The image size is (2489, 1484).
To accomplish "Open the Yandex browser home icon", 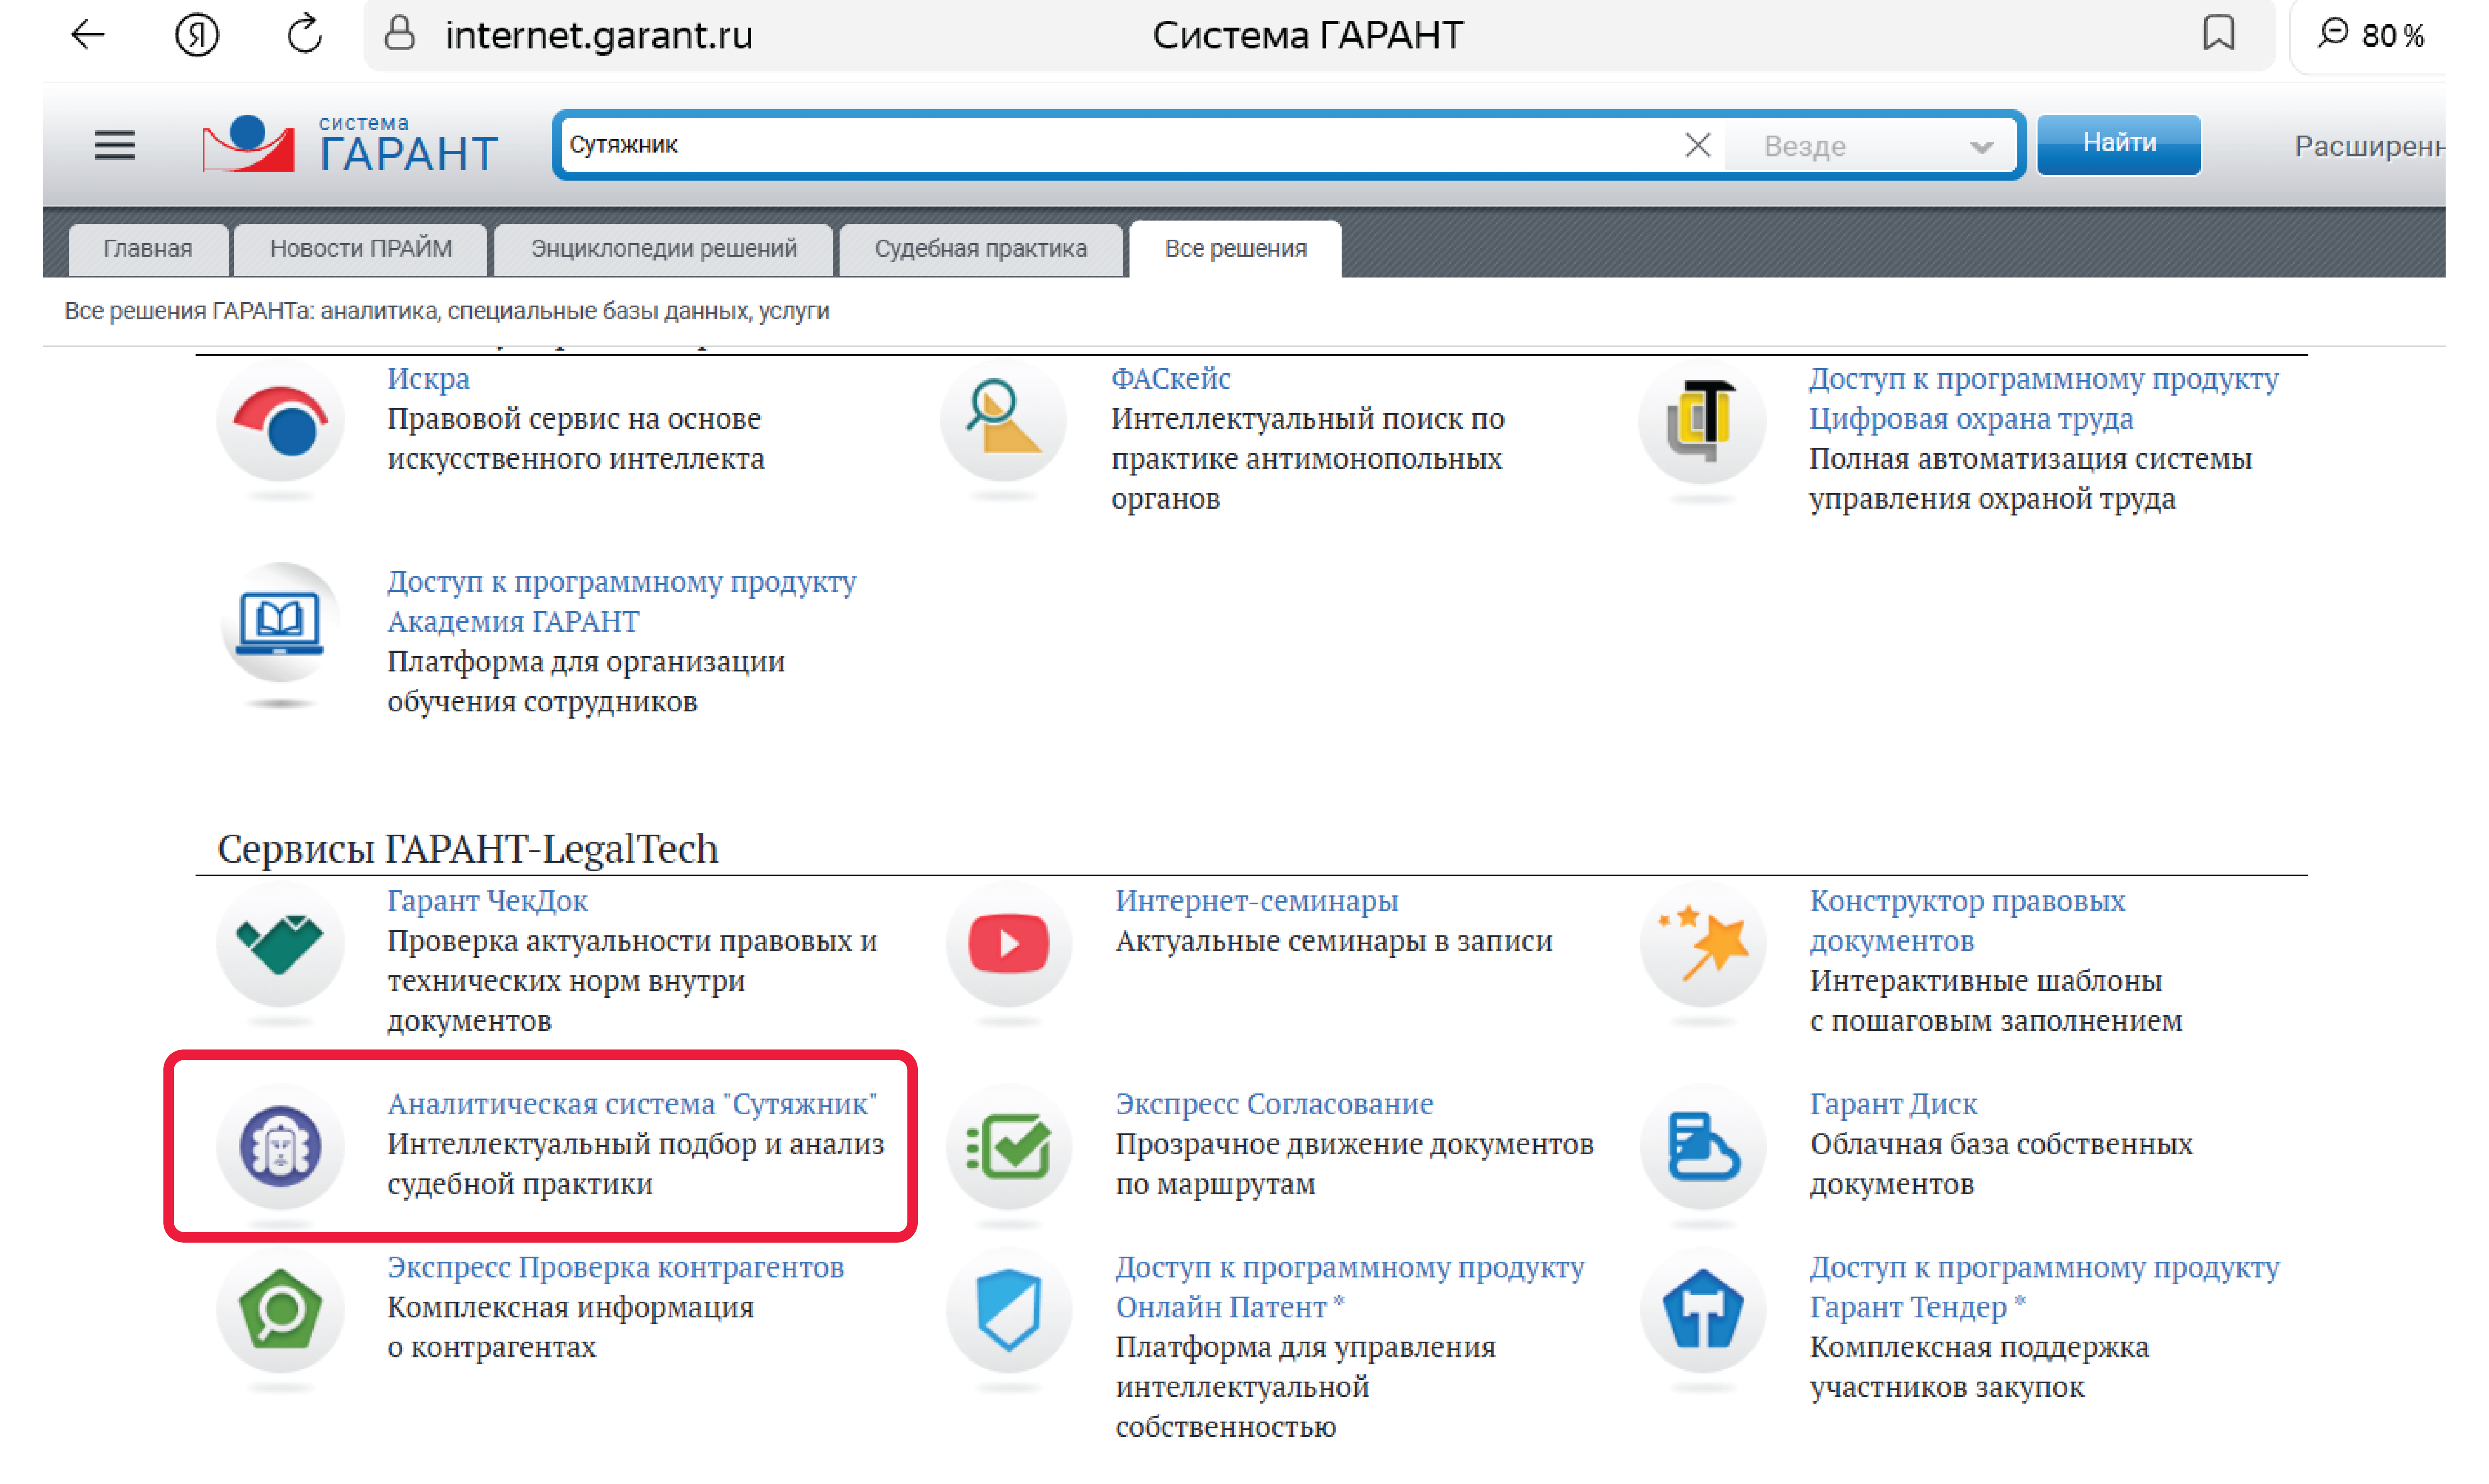I will 196,35.
